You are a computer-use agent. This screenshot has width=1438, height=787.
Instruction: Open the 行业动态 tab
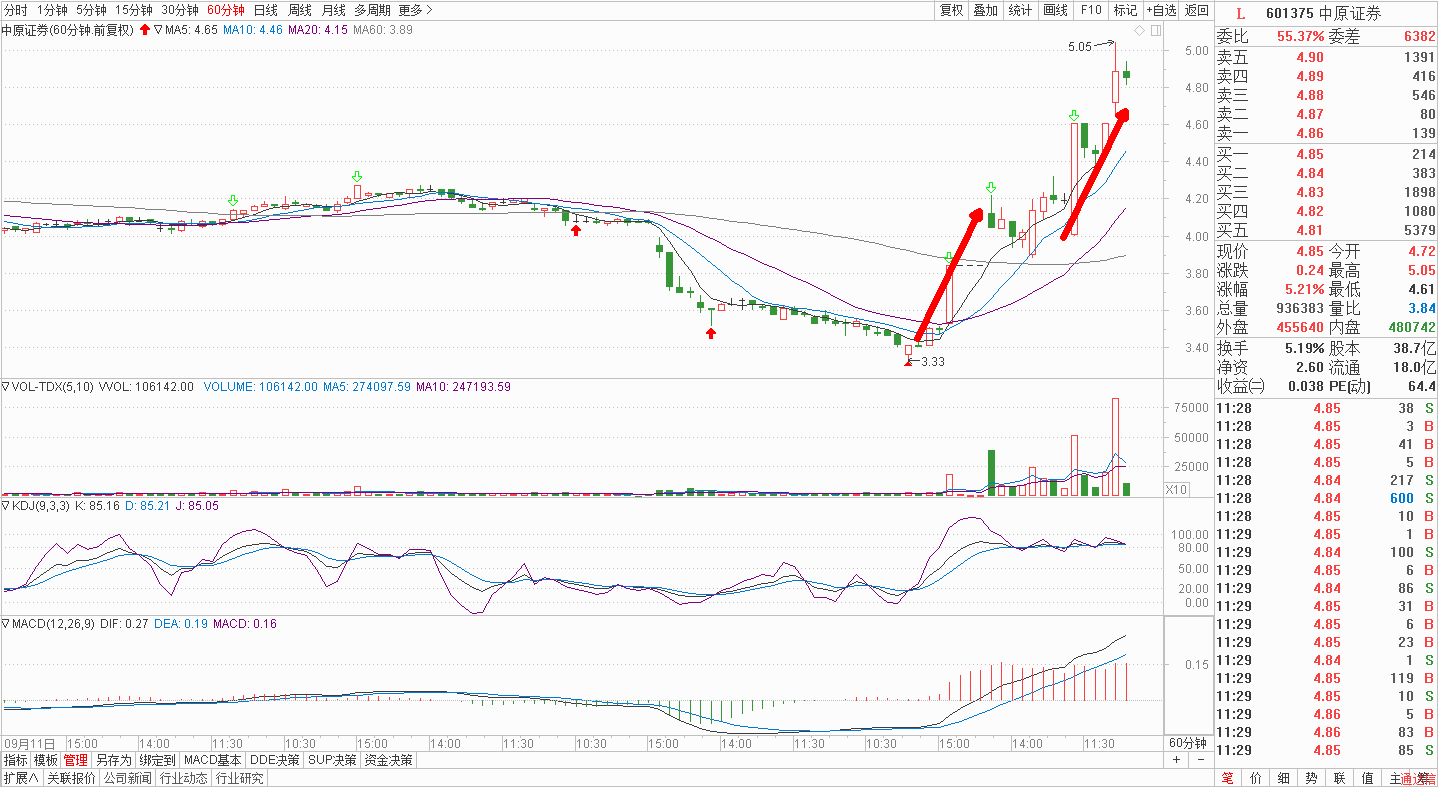184,778
